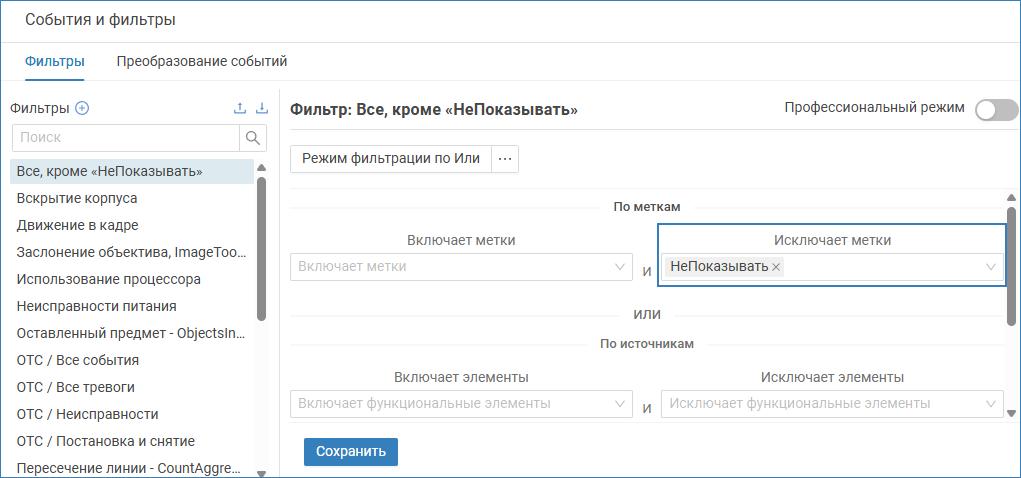
Task: Focus the filter search «Поиск» field
Action: click(x=125, y=137)
